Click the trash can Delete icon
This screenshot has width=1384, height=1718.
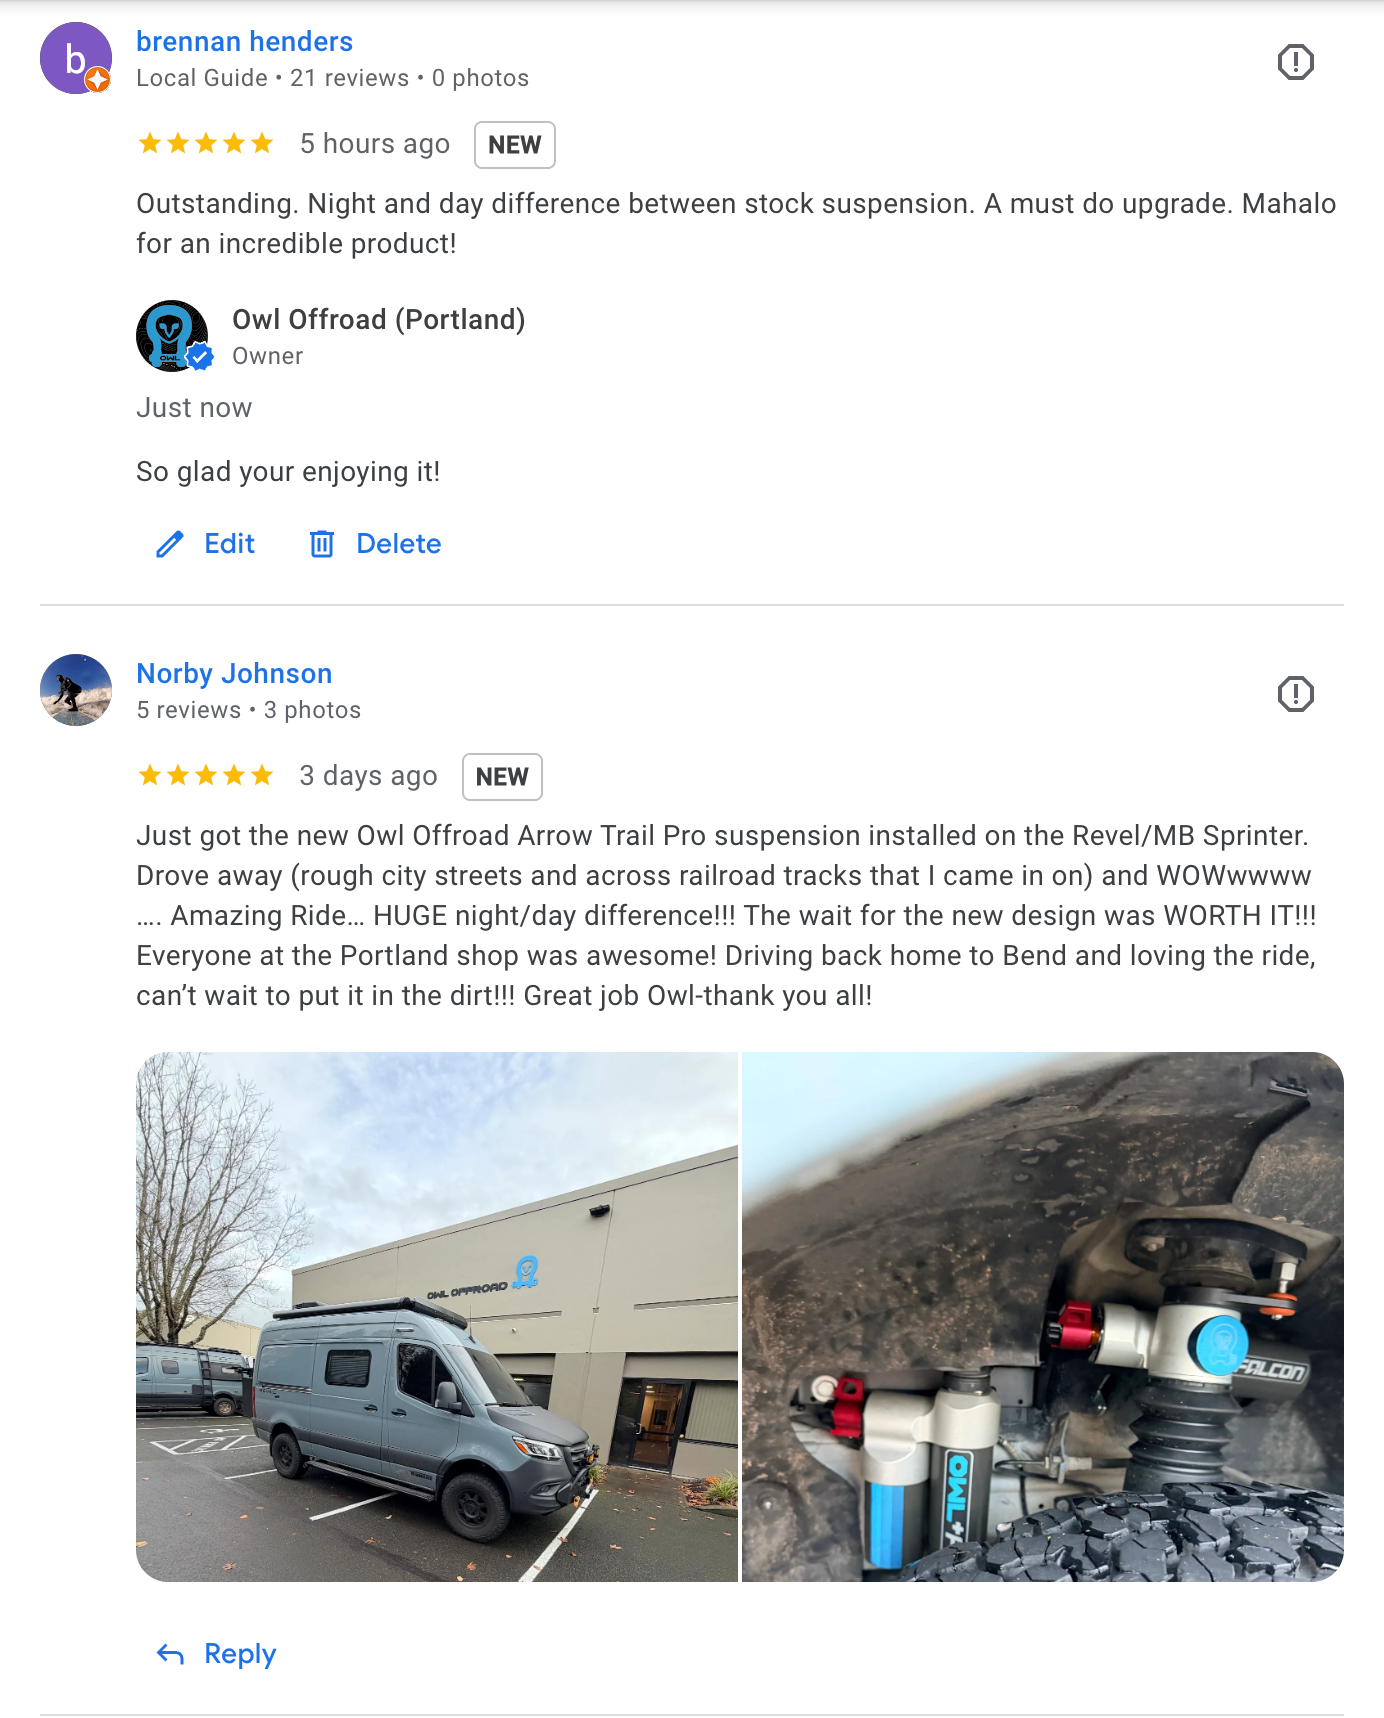(x=322, y=544)
